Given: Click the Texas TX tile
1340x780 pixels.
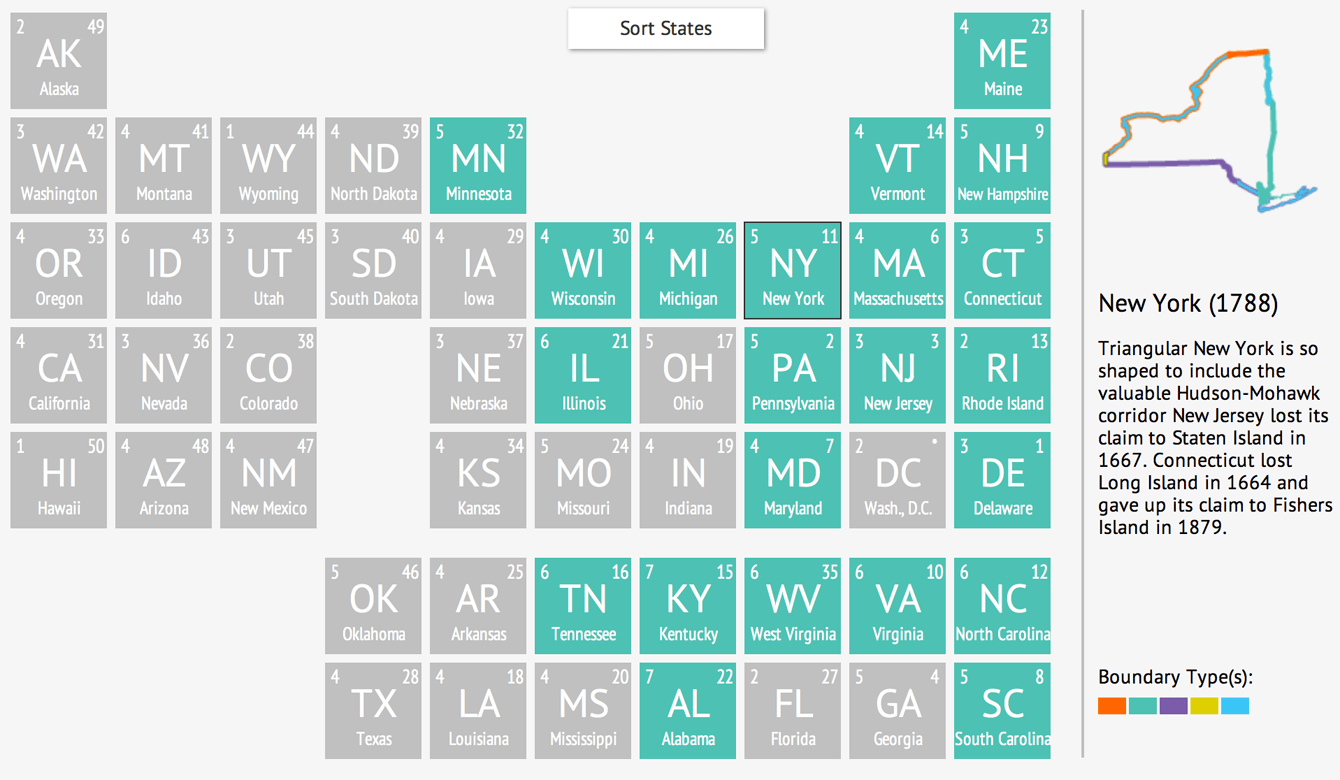Looking at the screenshot, I should 373,711.
